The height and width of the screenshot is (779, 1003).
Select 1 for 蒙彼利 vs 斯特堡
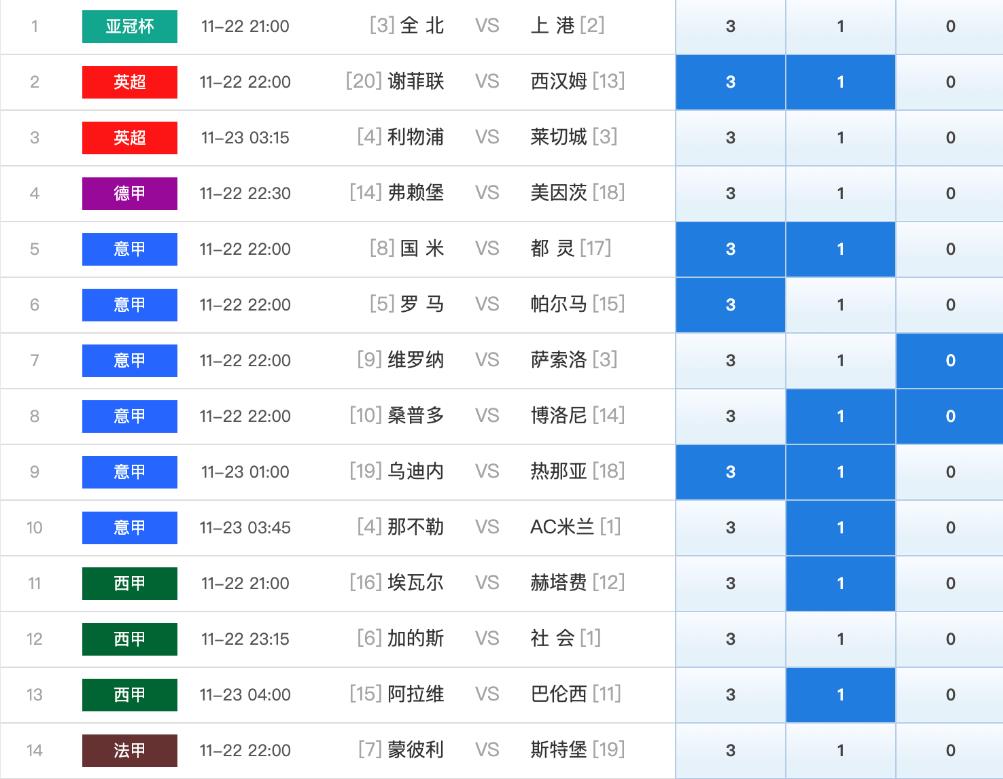841,750
